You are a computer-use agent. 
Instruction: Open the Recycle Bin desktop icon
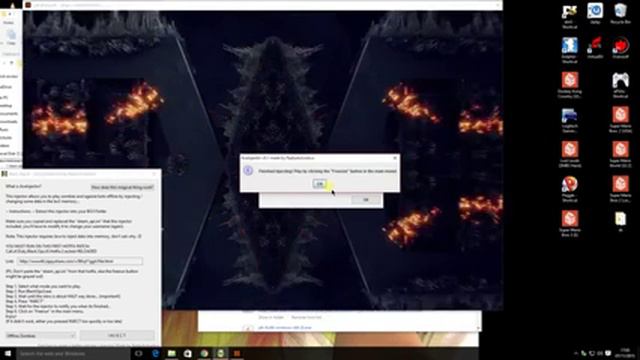click(x=620, y=14)
